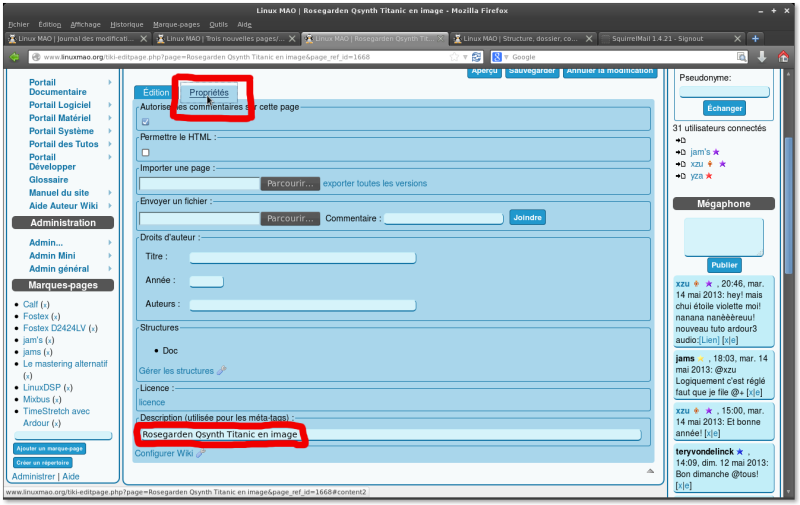800x505 pixels.
Task: Close the Journal des modifications tab
Action: [x=143, y=39]
